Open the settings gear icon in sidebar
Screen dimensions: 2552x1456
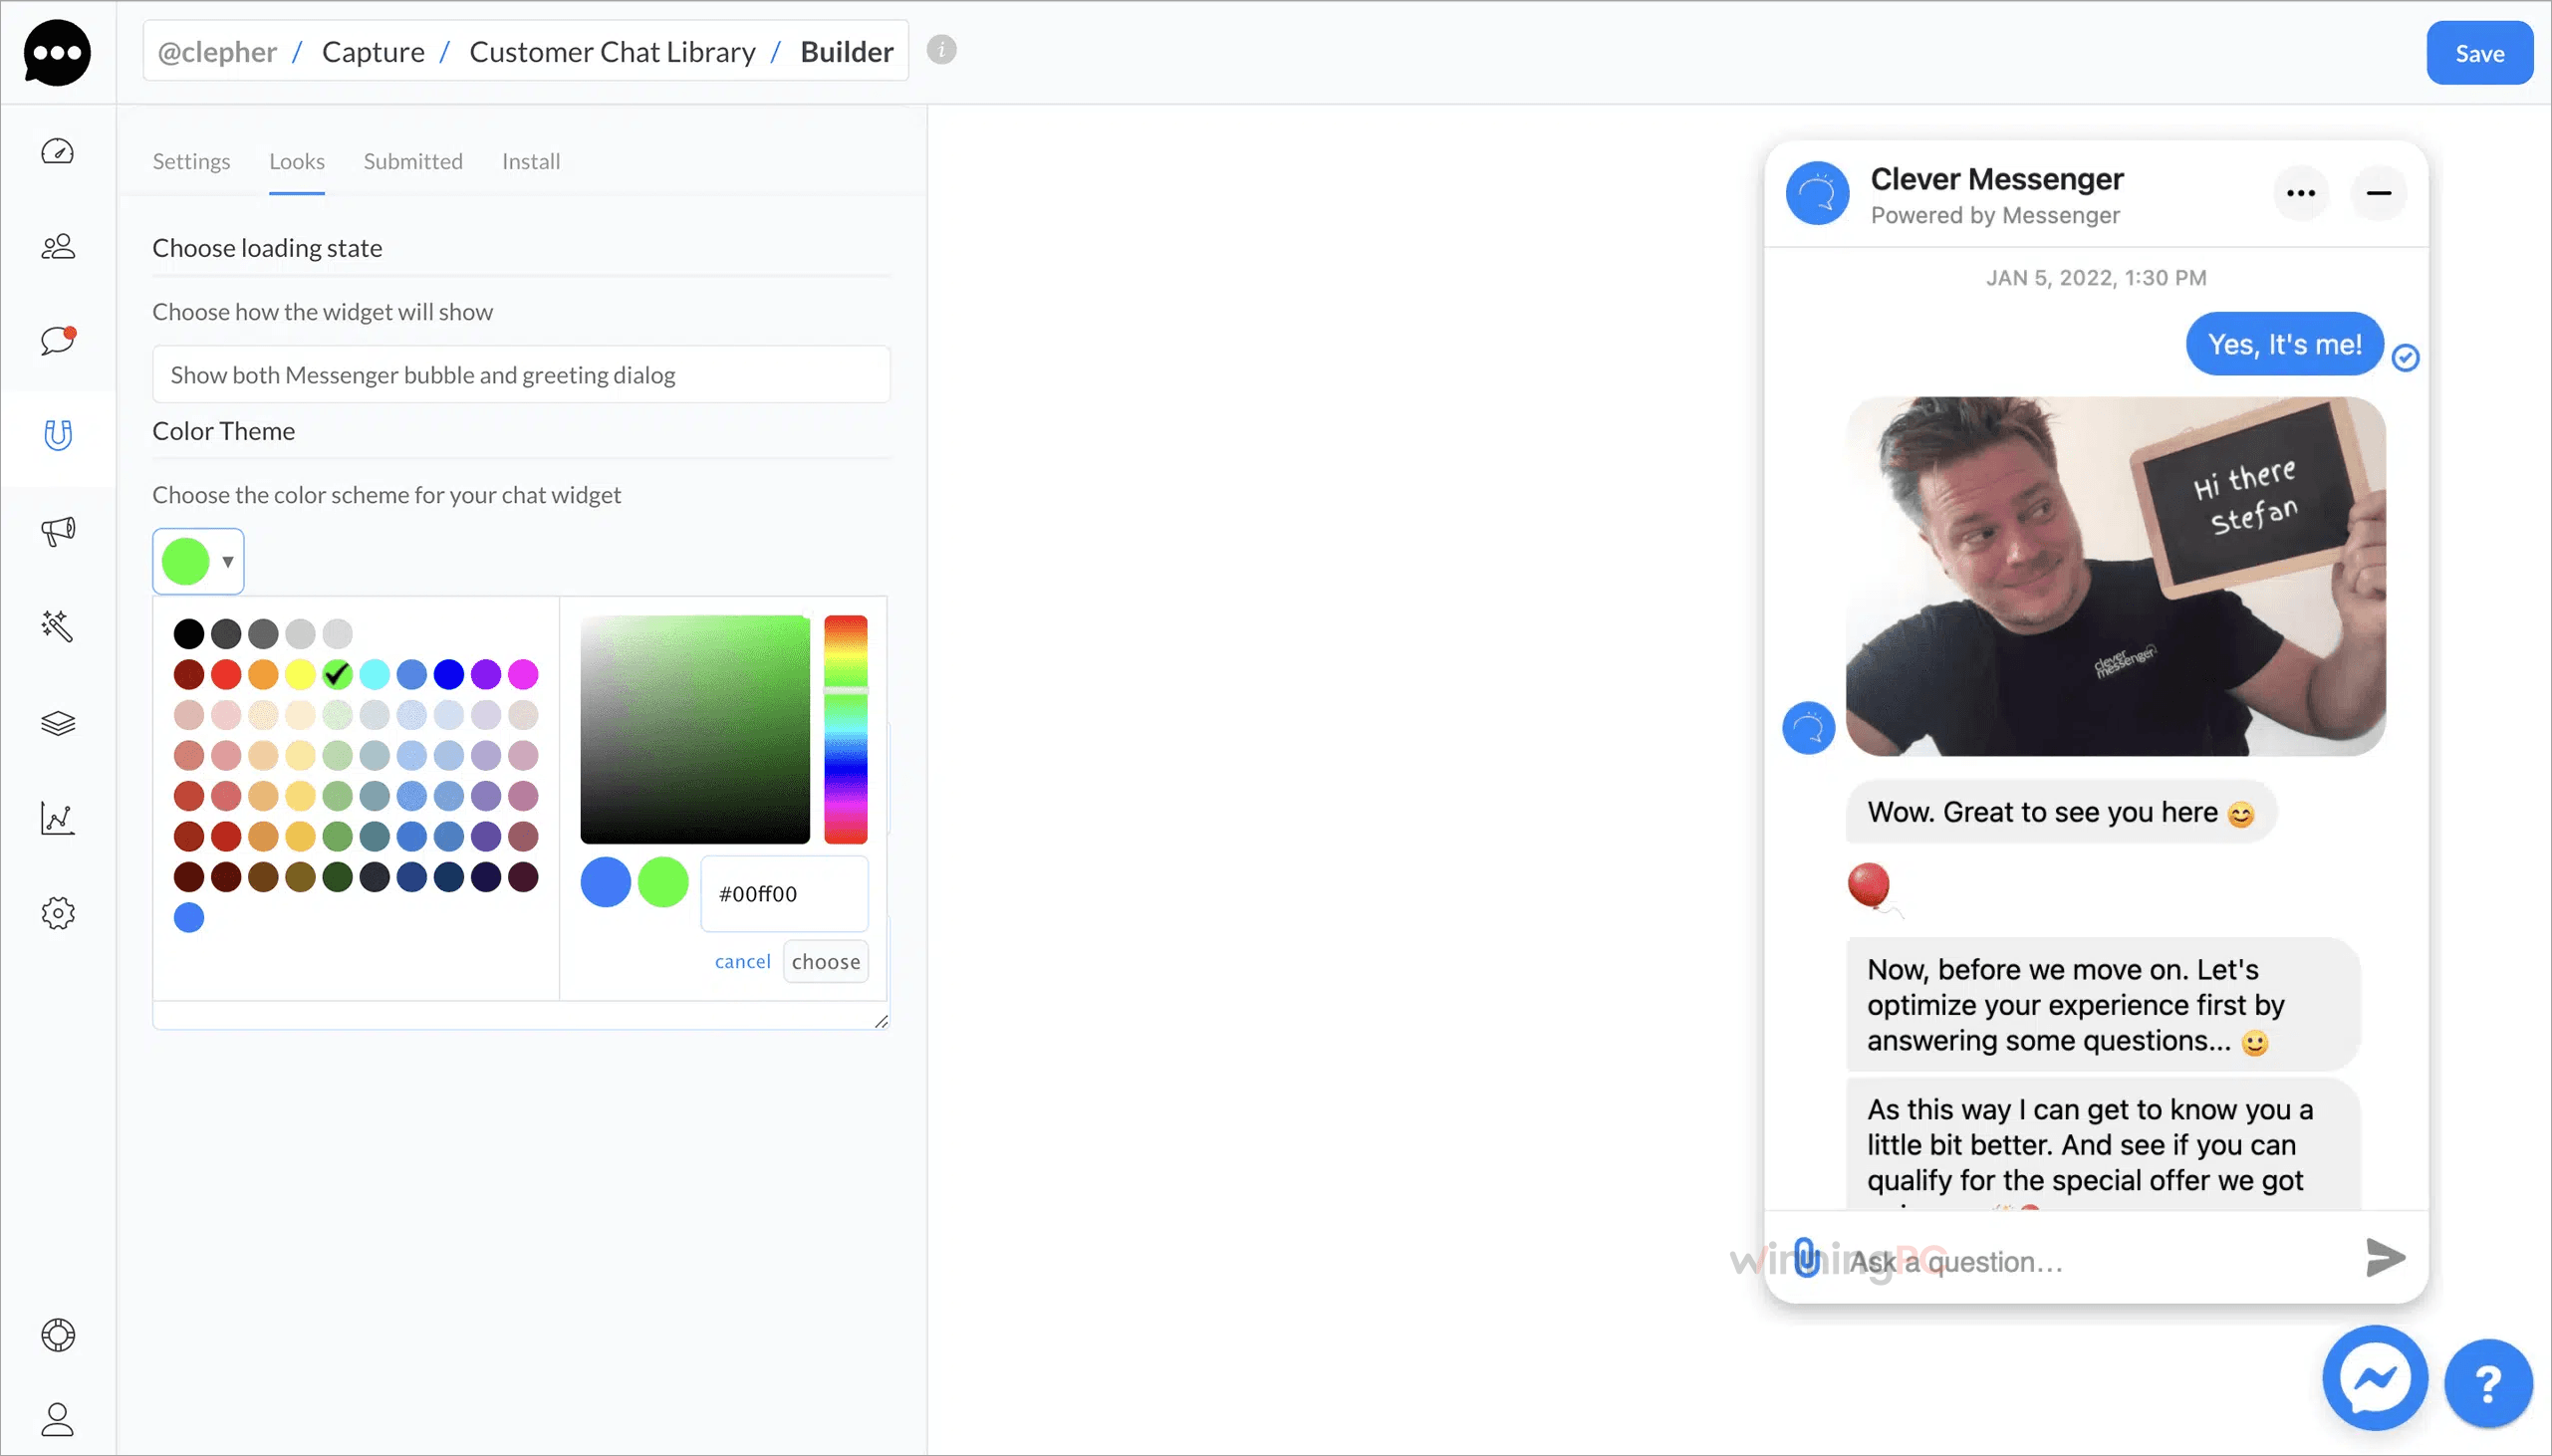click(57, 913)
